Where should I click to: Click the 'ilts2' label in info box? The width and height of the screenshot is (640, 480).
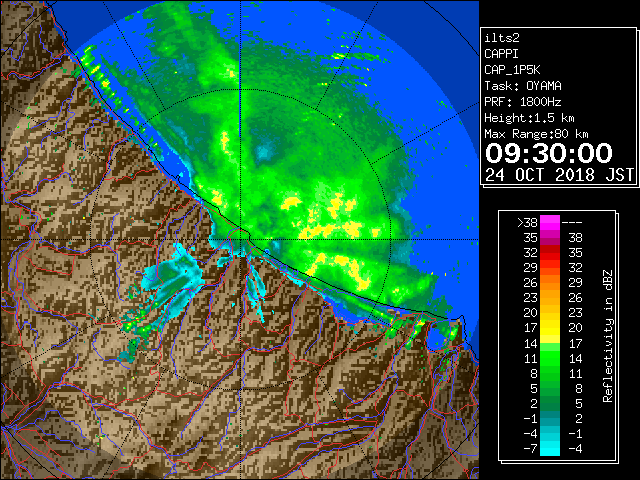pyautogui.click(x=502, y=38)
